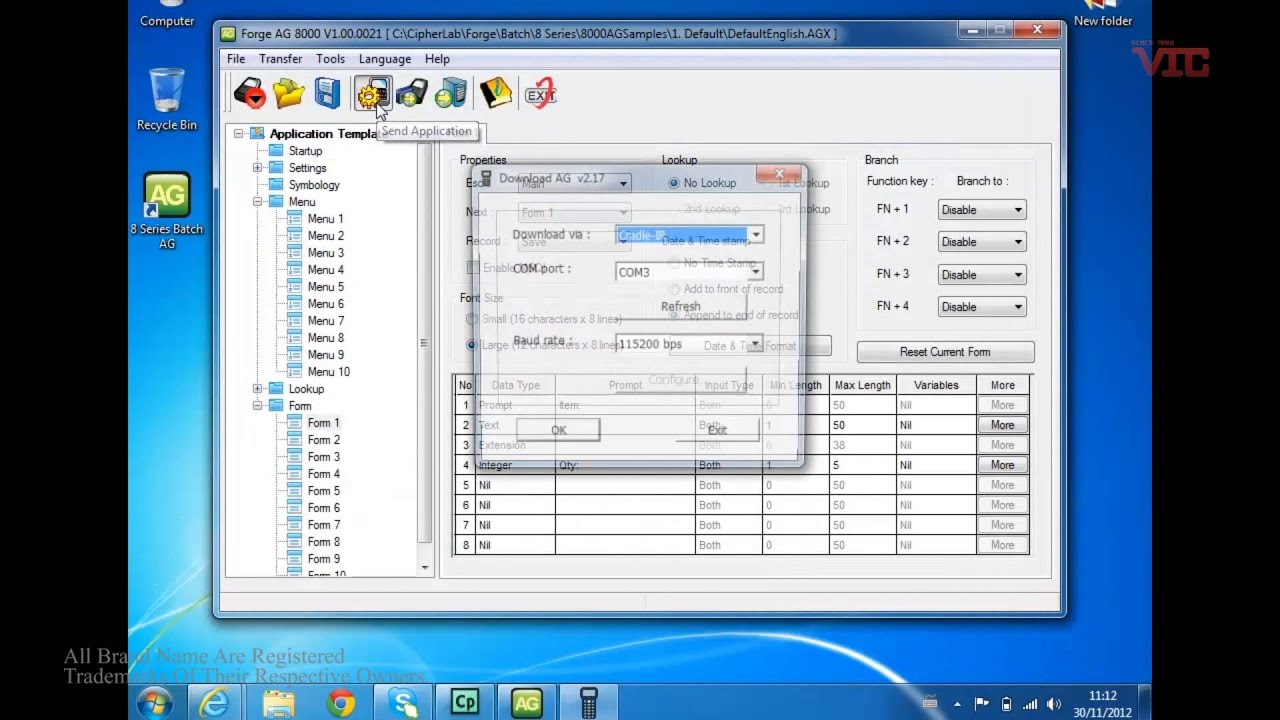Expand the Settings tree node
Image resolution: width=1280 pixels, height=720 pixels.
(x=257, y=168)
